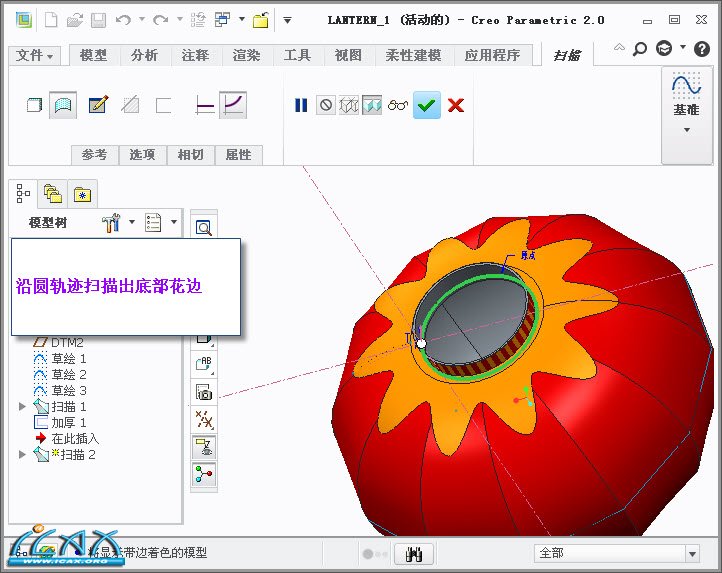Toggle datum point display icon
This screenshot has height=573, width=722.
point(204,419)
